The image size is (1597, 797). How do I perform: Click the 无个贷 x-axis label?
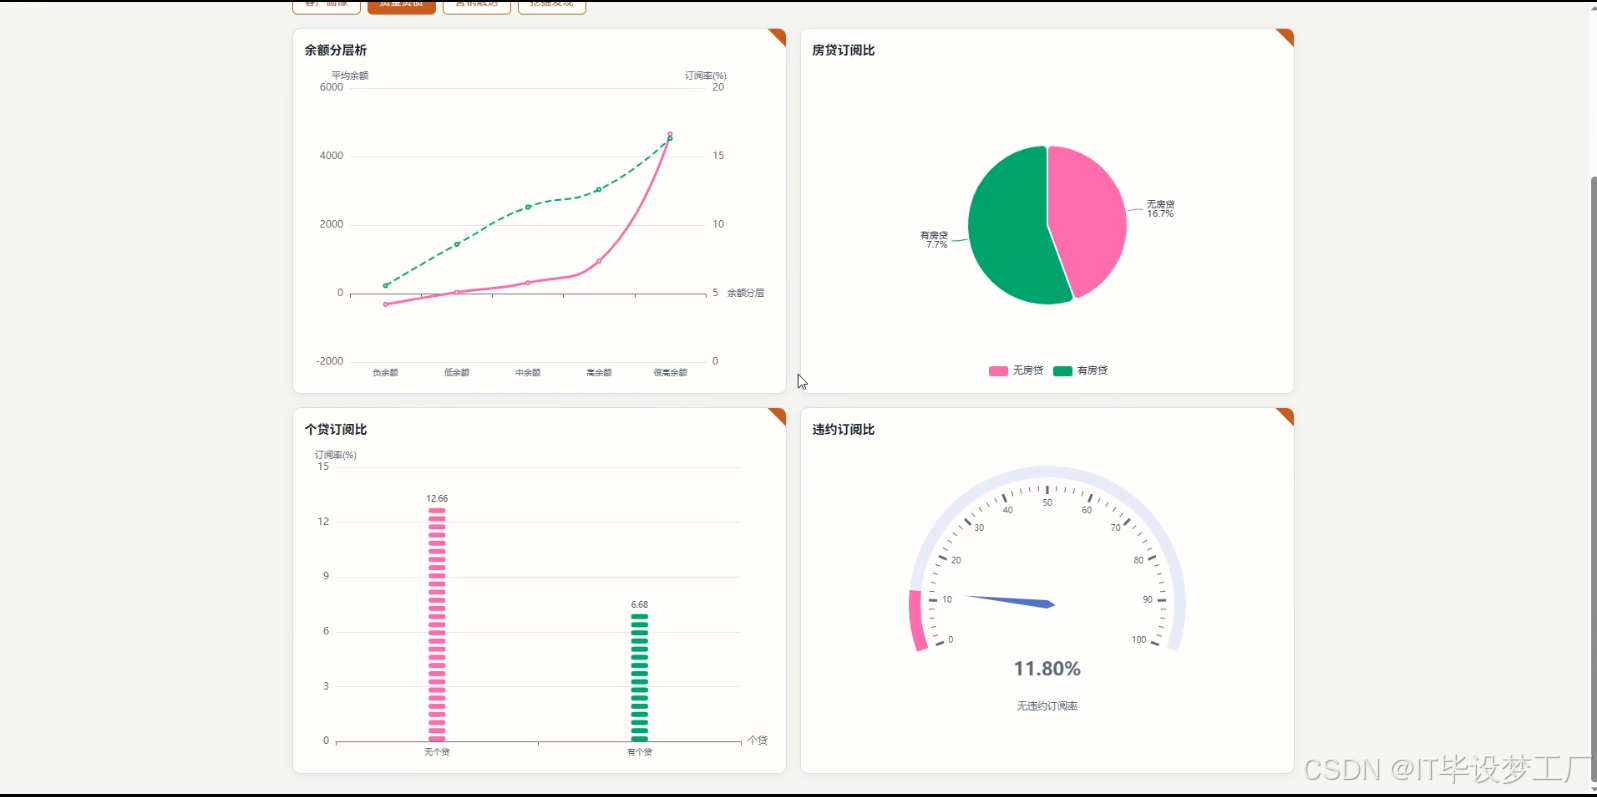coord(437,752)
